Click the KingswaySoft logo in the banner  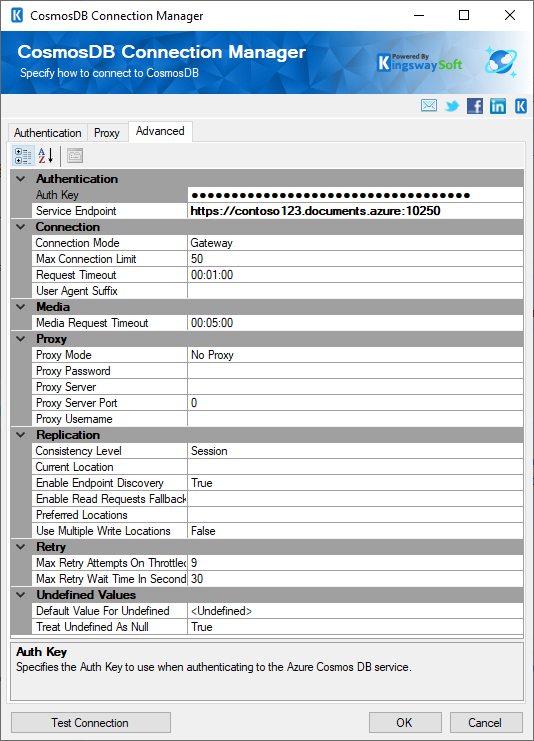point(420,63)
